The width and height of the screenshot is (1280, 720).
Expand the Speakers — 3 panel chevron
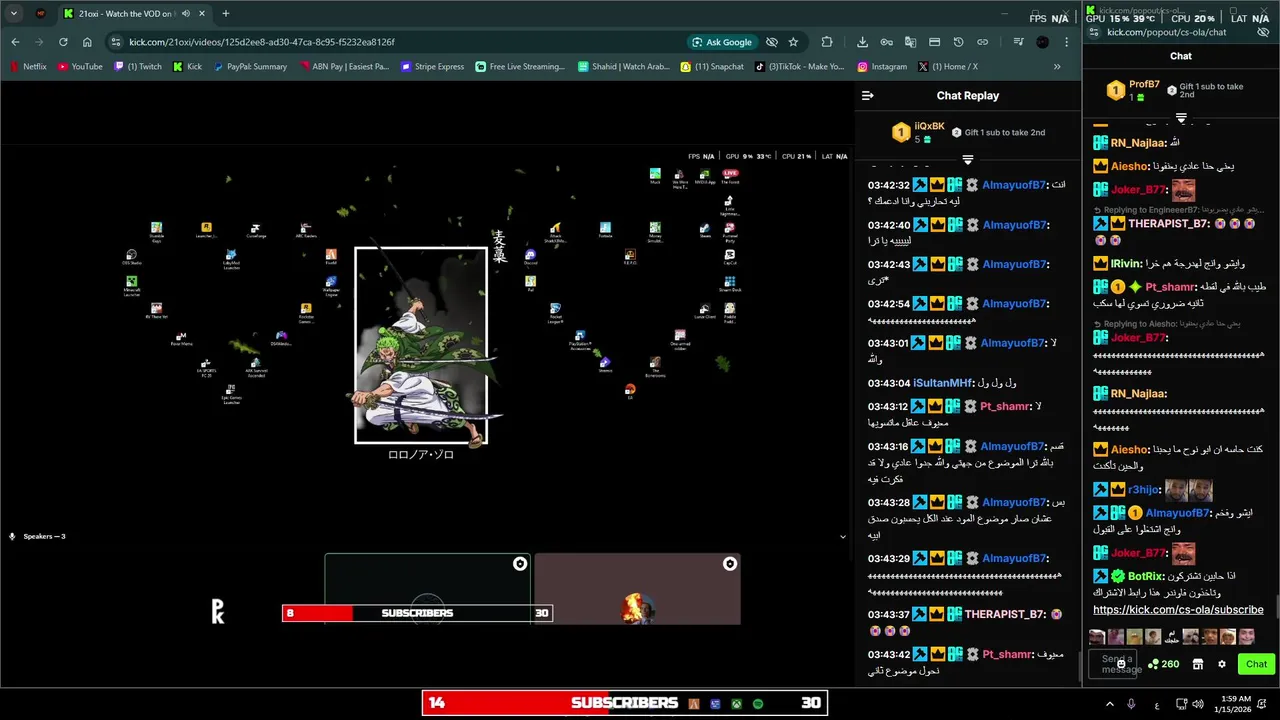842,537
